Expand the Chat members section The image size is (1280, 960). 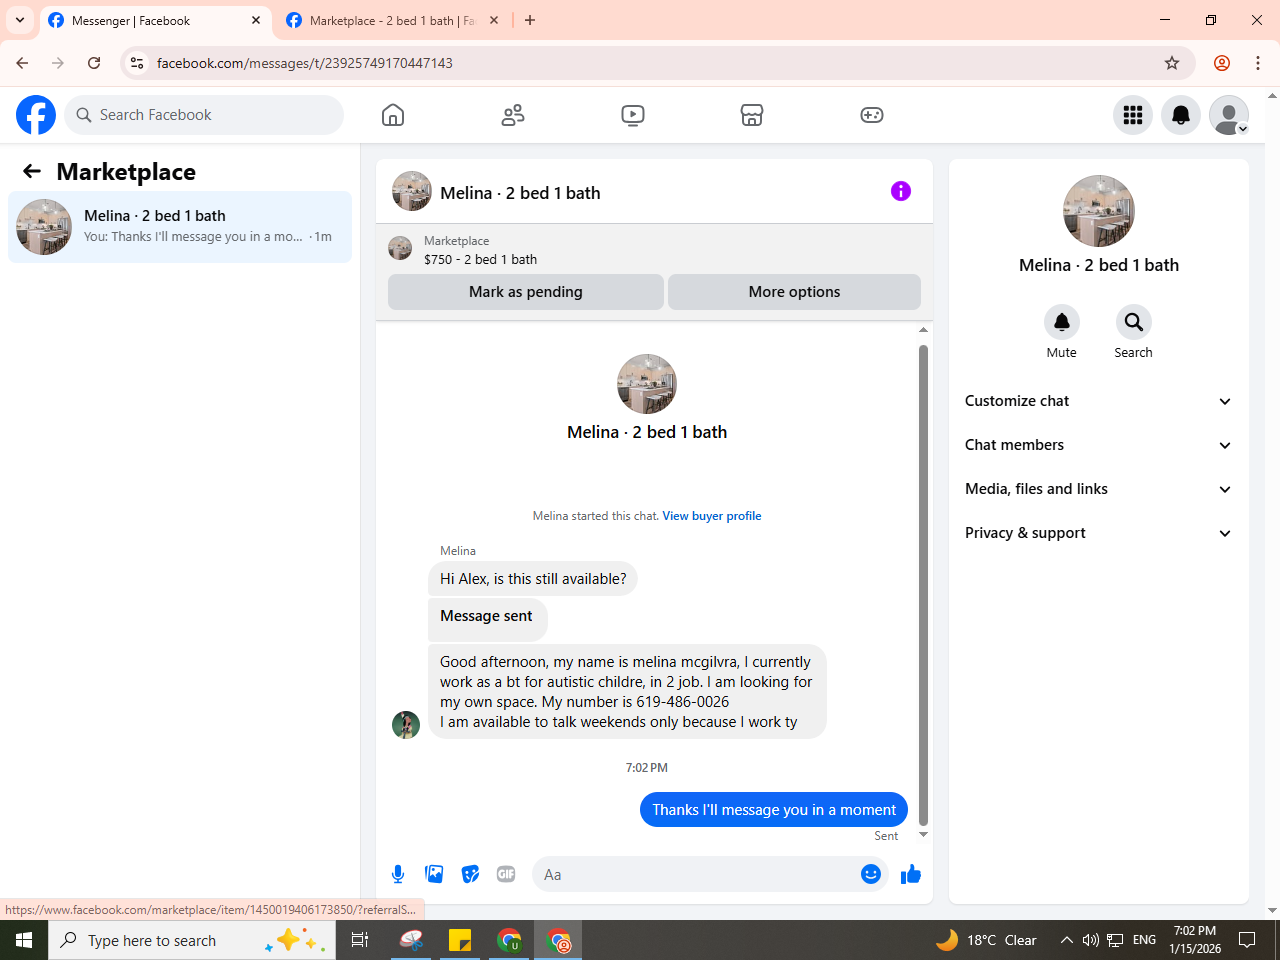[x=1098, y=445]
